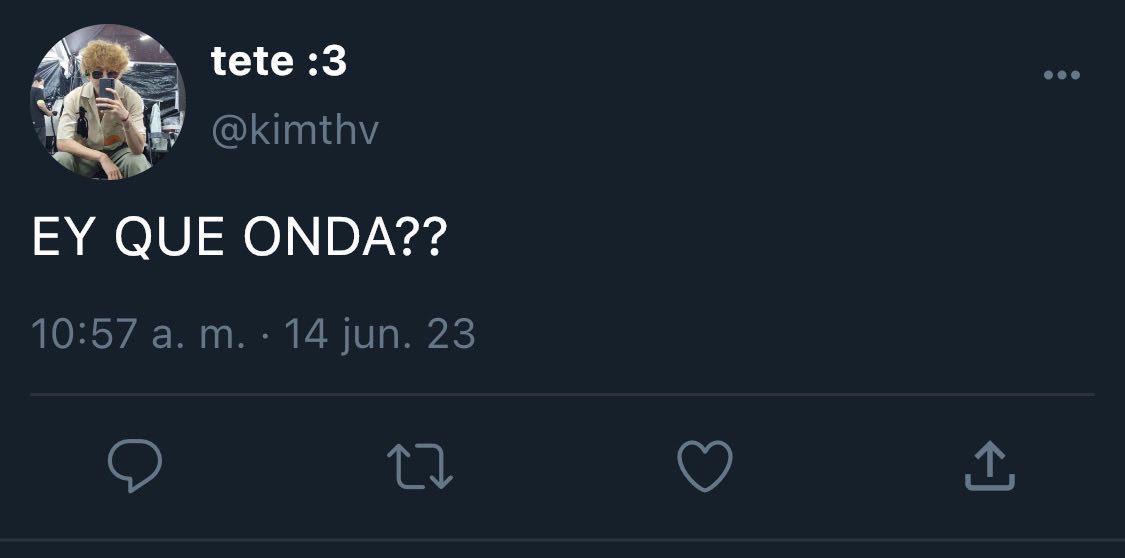The width and height of the screenshot is (1125, 558).
Task: Open the reply speech bubble icon
Action: [x=135, y=465]
